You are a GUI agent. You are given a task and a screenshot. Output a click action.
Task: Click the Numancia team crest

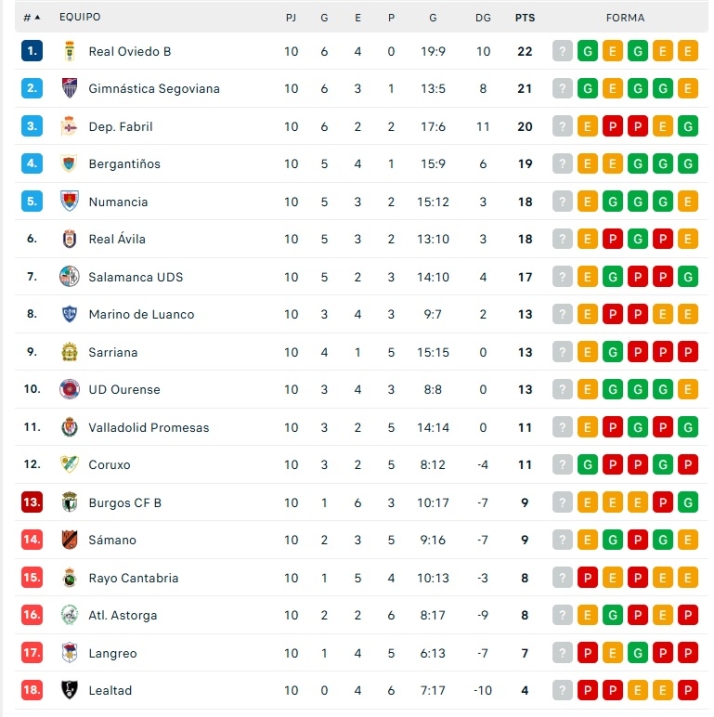pyautogui.click(x=69, y=201)
